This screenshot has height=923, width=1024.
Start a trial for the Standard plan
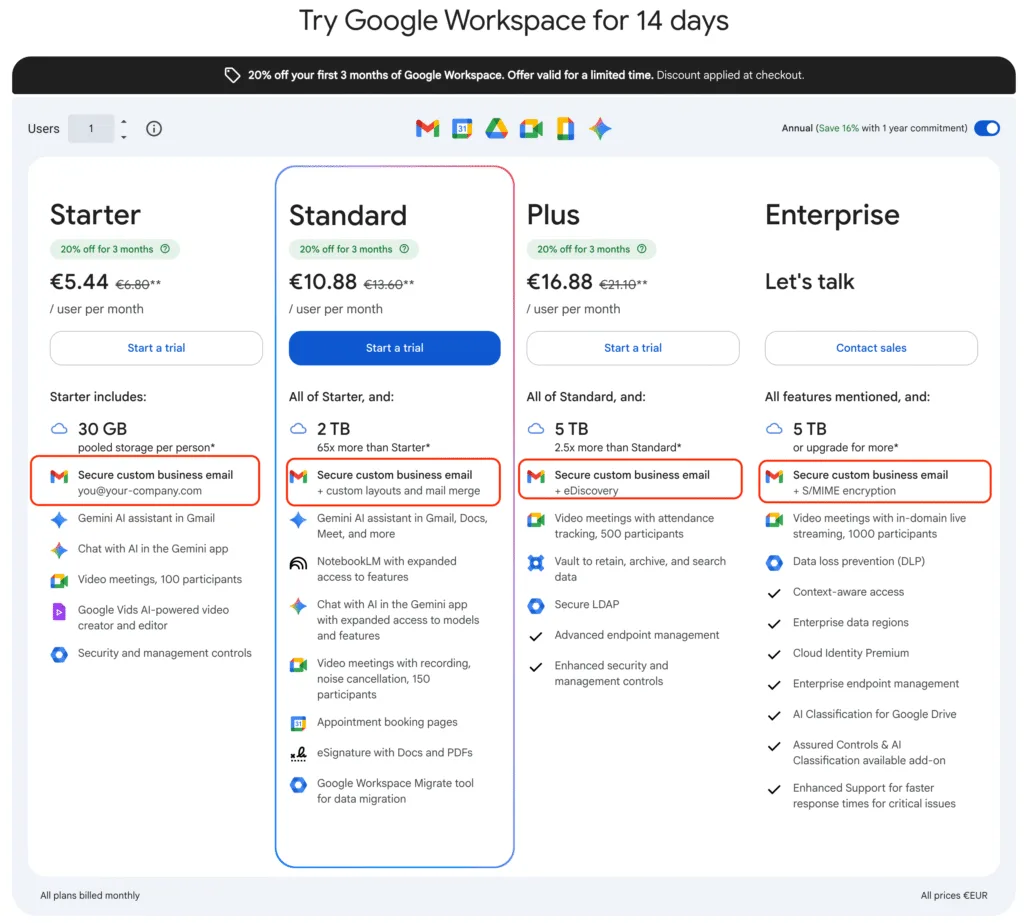pos(394,348)
